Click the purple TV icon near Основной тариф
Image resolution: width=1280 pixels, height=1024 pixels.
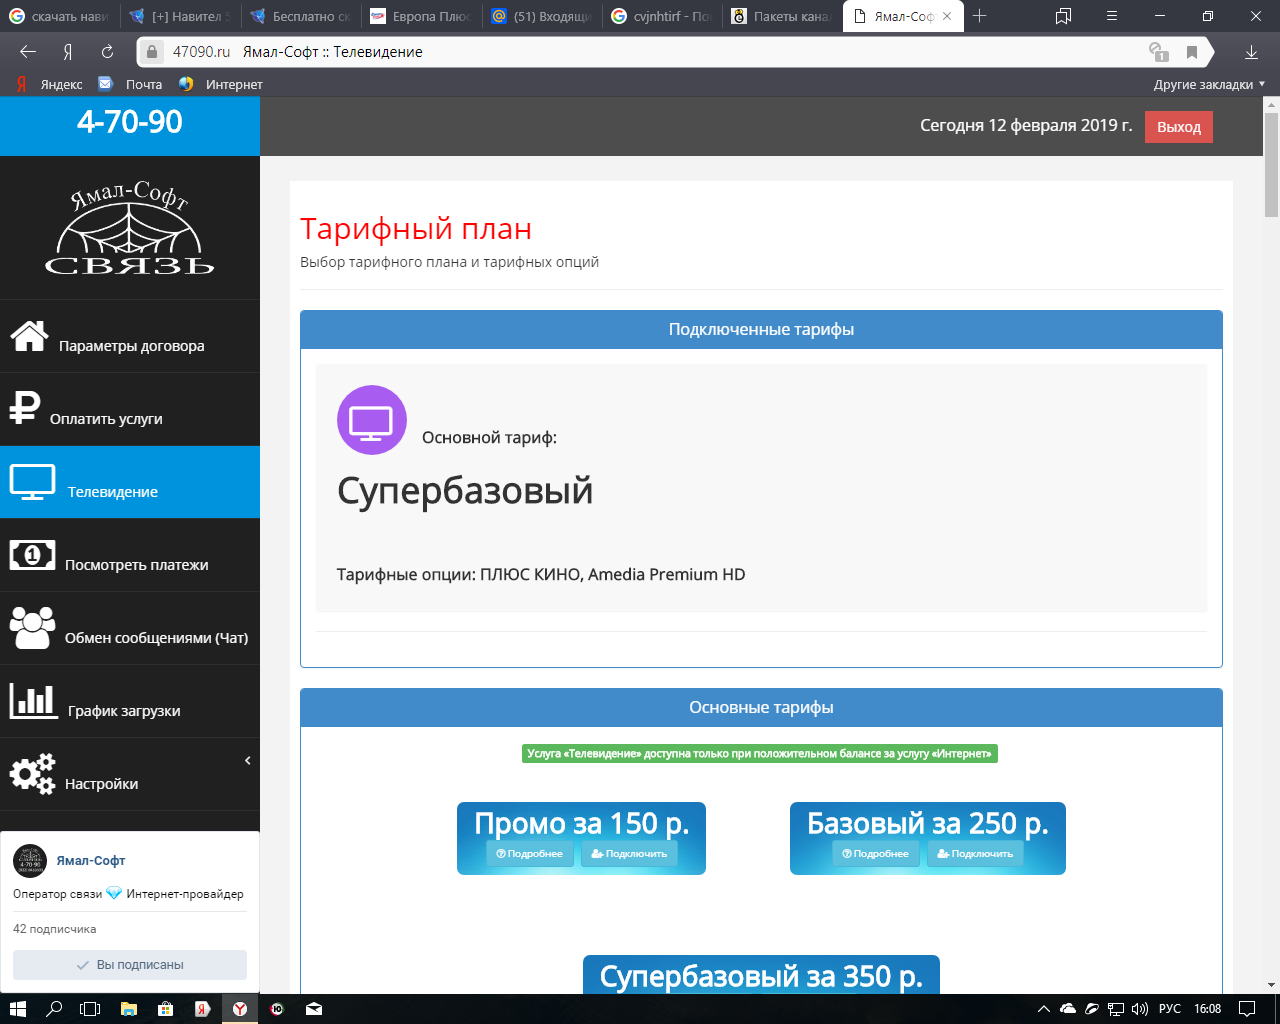coord(372,420)
